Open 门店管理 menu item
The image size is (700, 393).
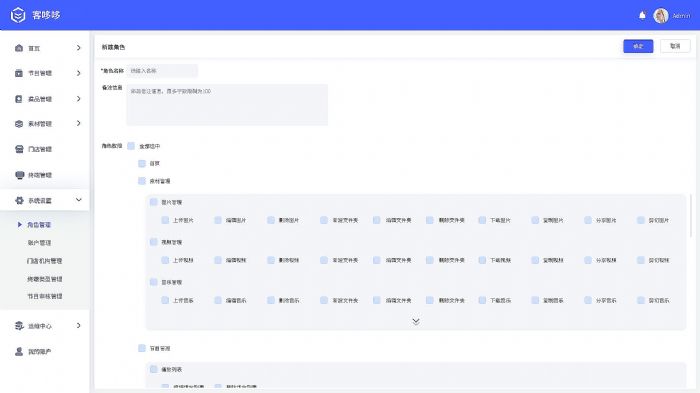tap(40, 149)
